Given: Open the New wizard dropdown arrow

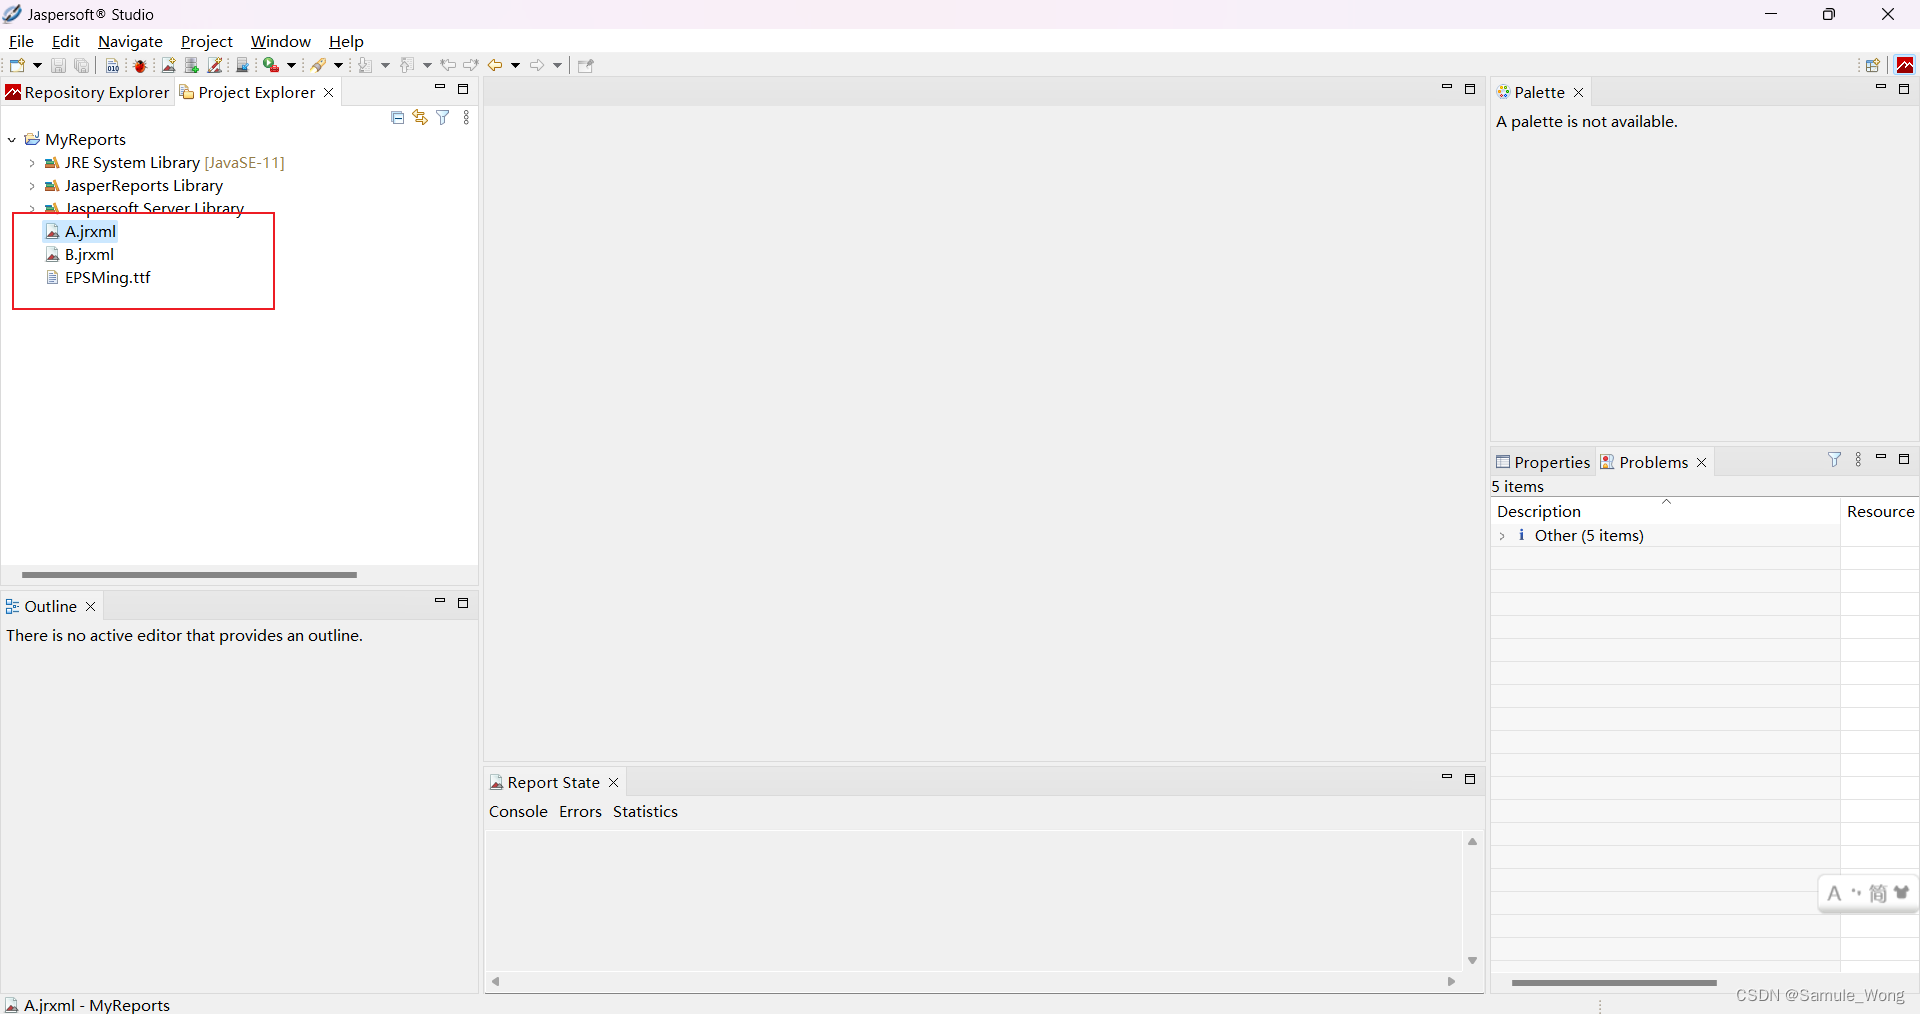Looking at the screenshot, I should click(x=38, y=66).
